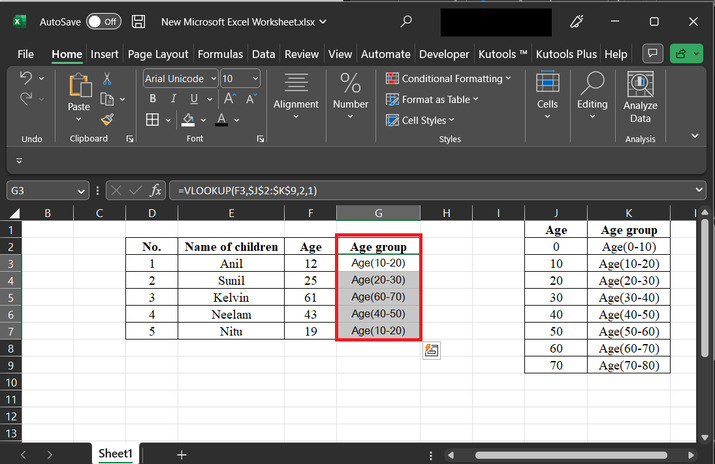Click the Borders grid icon

pos(152,120)
